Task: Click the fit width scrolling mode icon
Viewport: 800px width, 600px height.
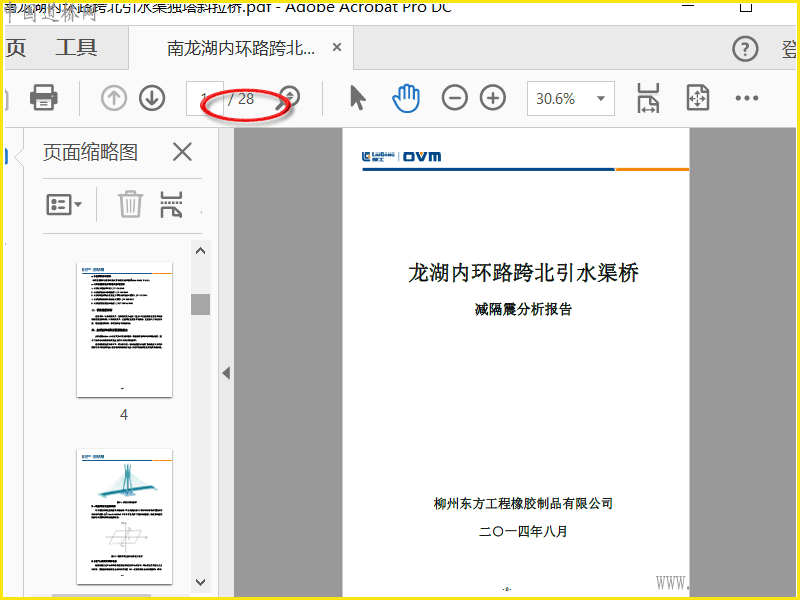Action: point(648,98)
